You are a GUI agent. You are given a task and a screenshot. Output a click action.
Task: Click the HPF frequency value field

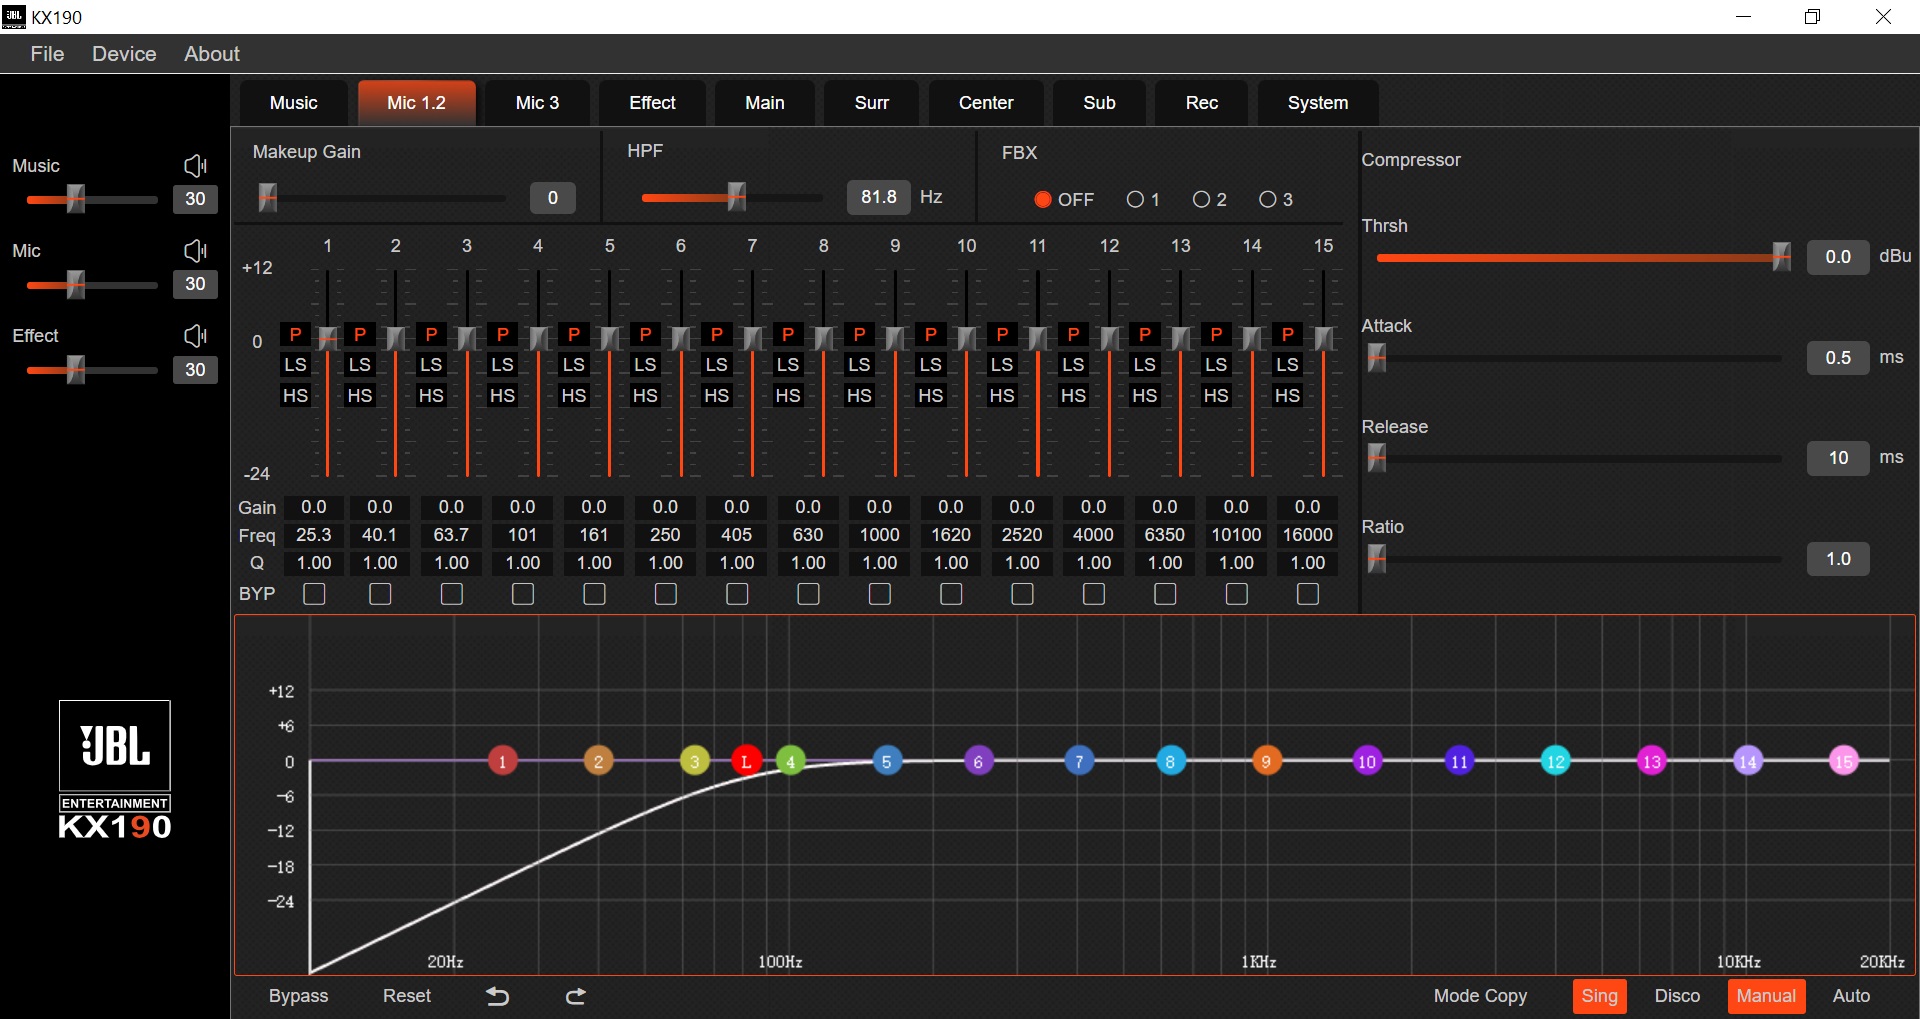point(878,197)
